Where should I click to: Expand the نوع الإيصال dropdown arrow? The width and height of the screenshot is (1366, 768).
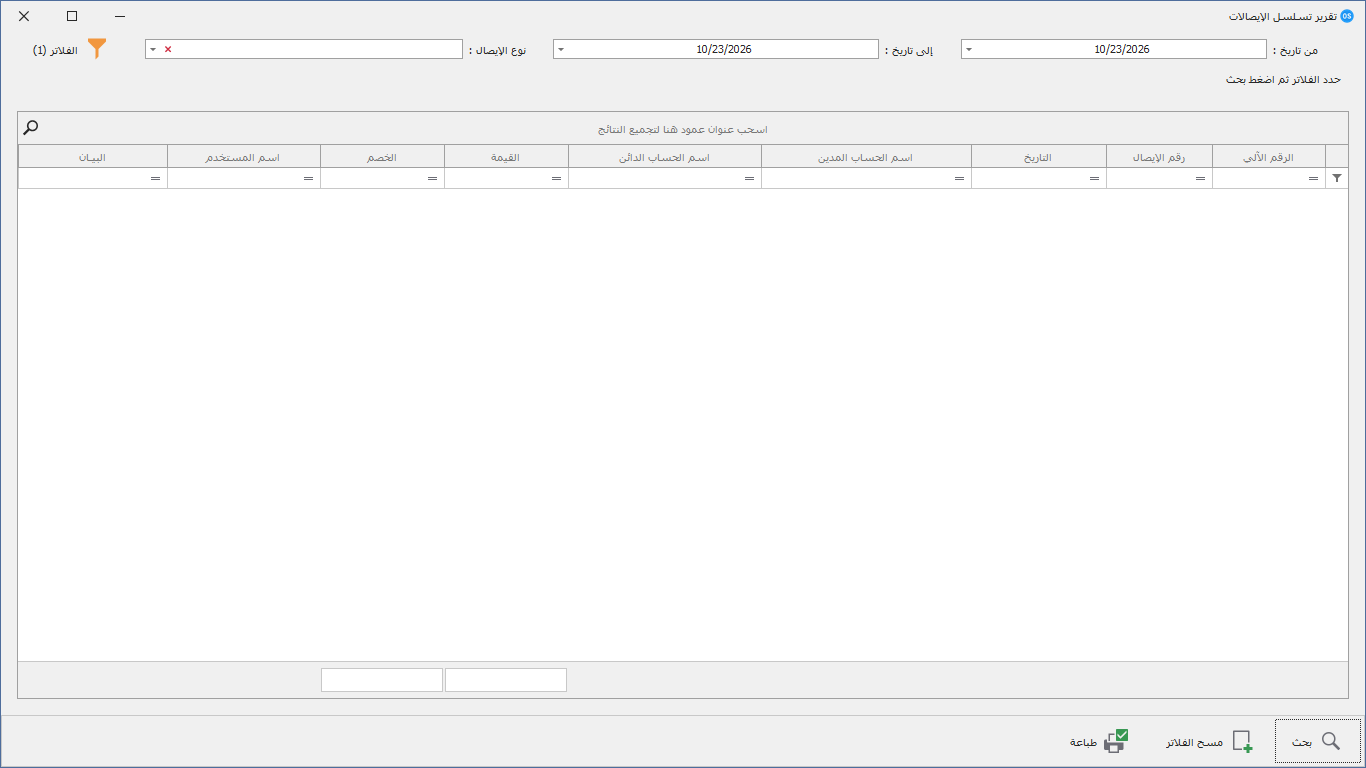coord(153,49)
